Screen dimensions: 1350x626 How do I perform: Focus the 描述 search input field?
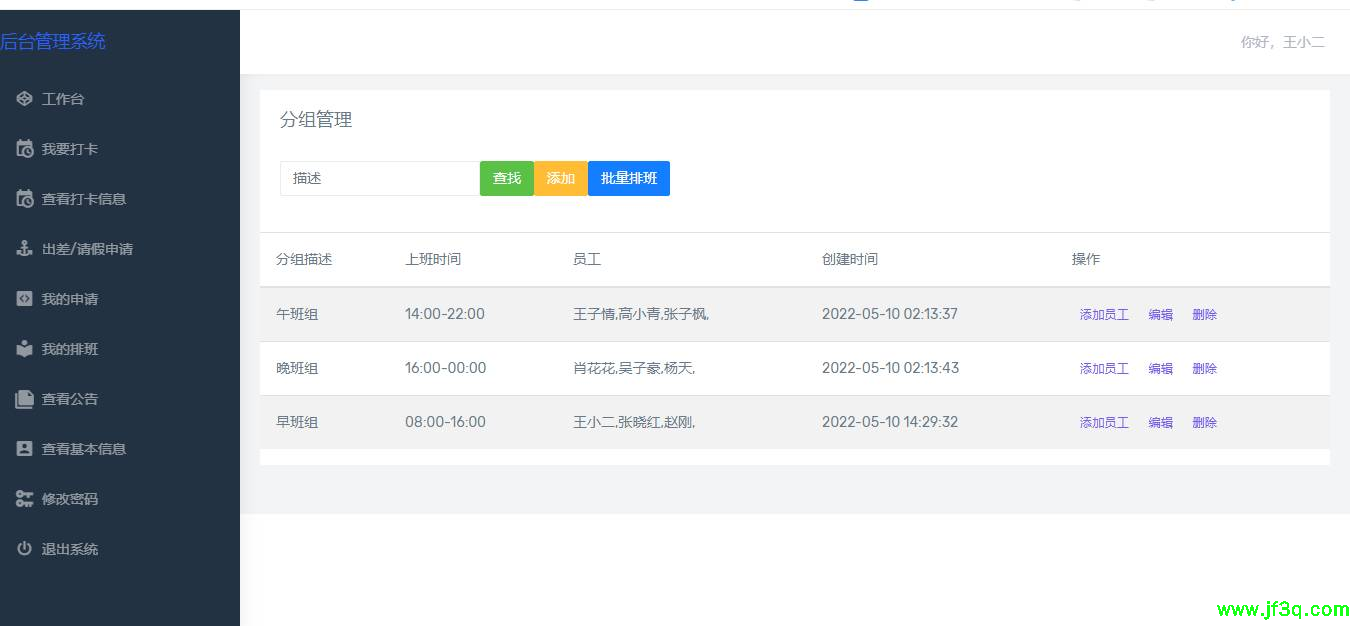click(379, 178)
